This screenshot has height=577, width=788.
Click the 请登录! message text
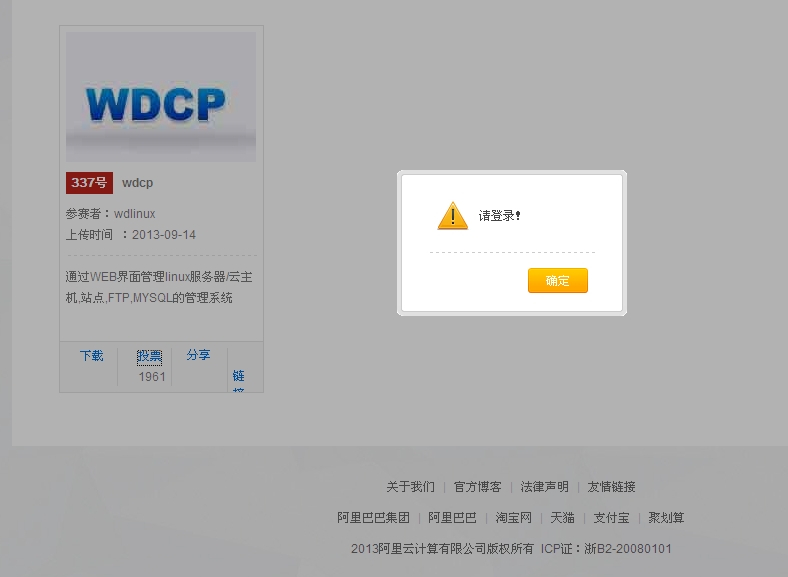point(499,216)
